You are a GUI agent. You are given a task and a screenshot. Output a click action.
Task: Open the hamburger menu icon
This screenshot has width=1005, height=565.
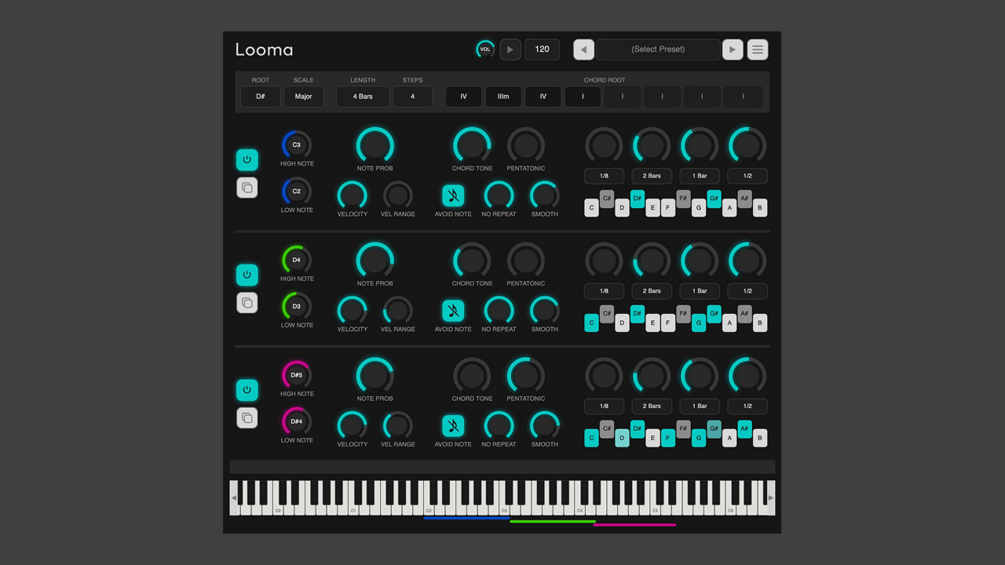(757, 49)
